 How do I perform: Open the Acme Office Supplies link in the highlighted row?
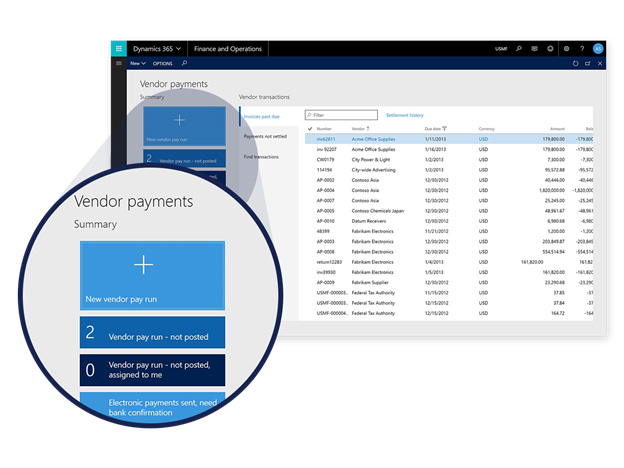(373, 139)
